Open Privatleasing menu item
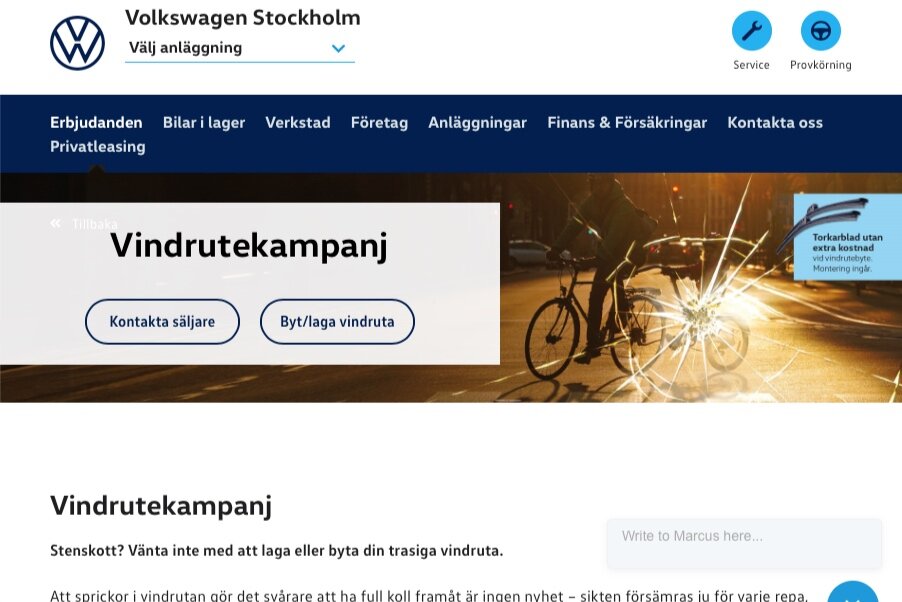 click(98, 147)
